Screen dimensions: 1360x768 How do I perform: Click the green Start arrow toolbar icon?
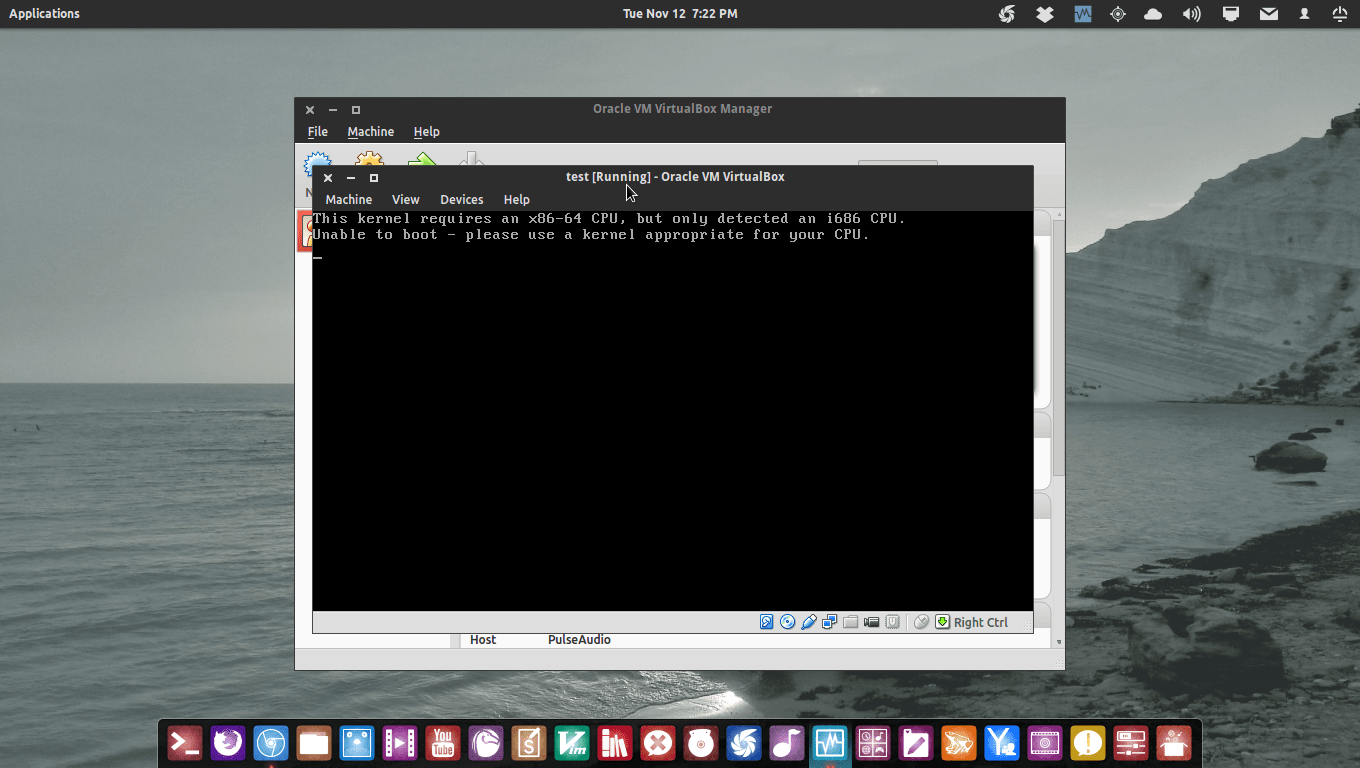click(422, 160)
